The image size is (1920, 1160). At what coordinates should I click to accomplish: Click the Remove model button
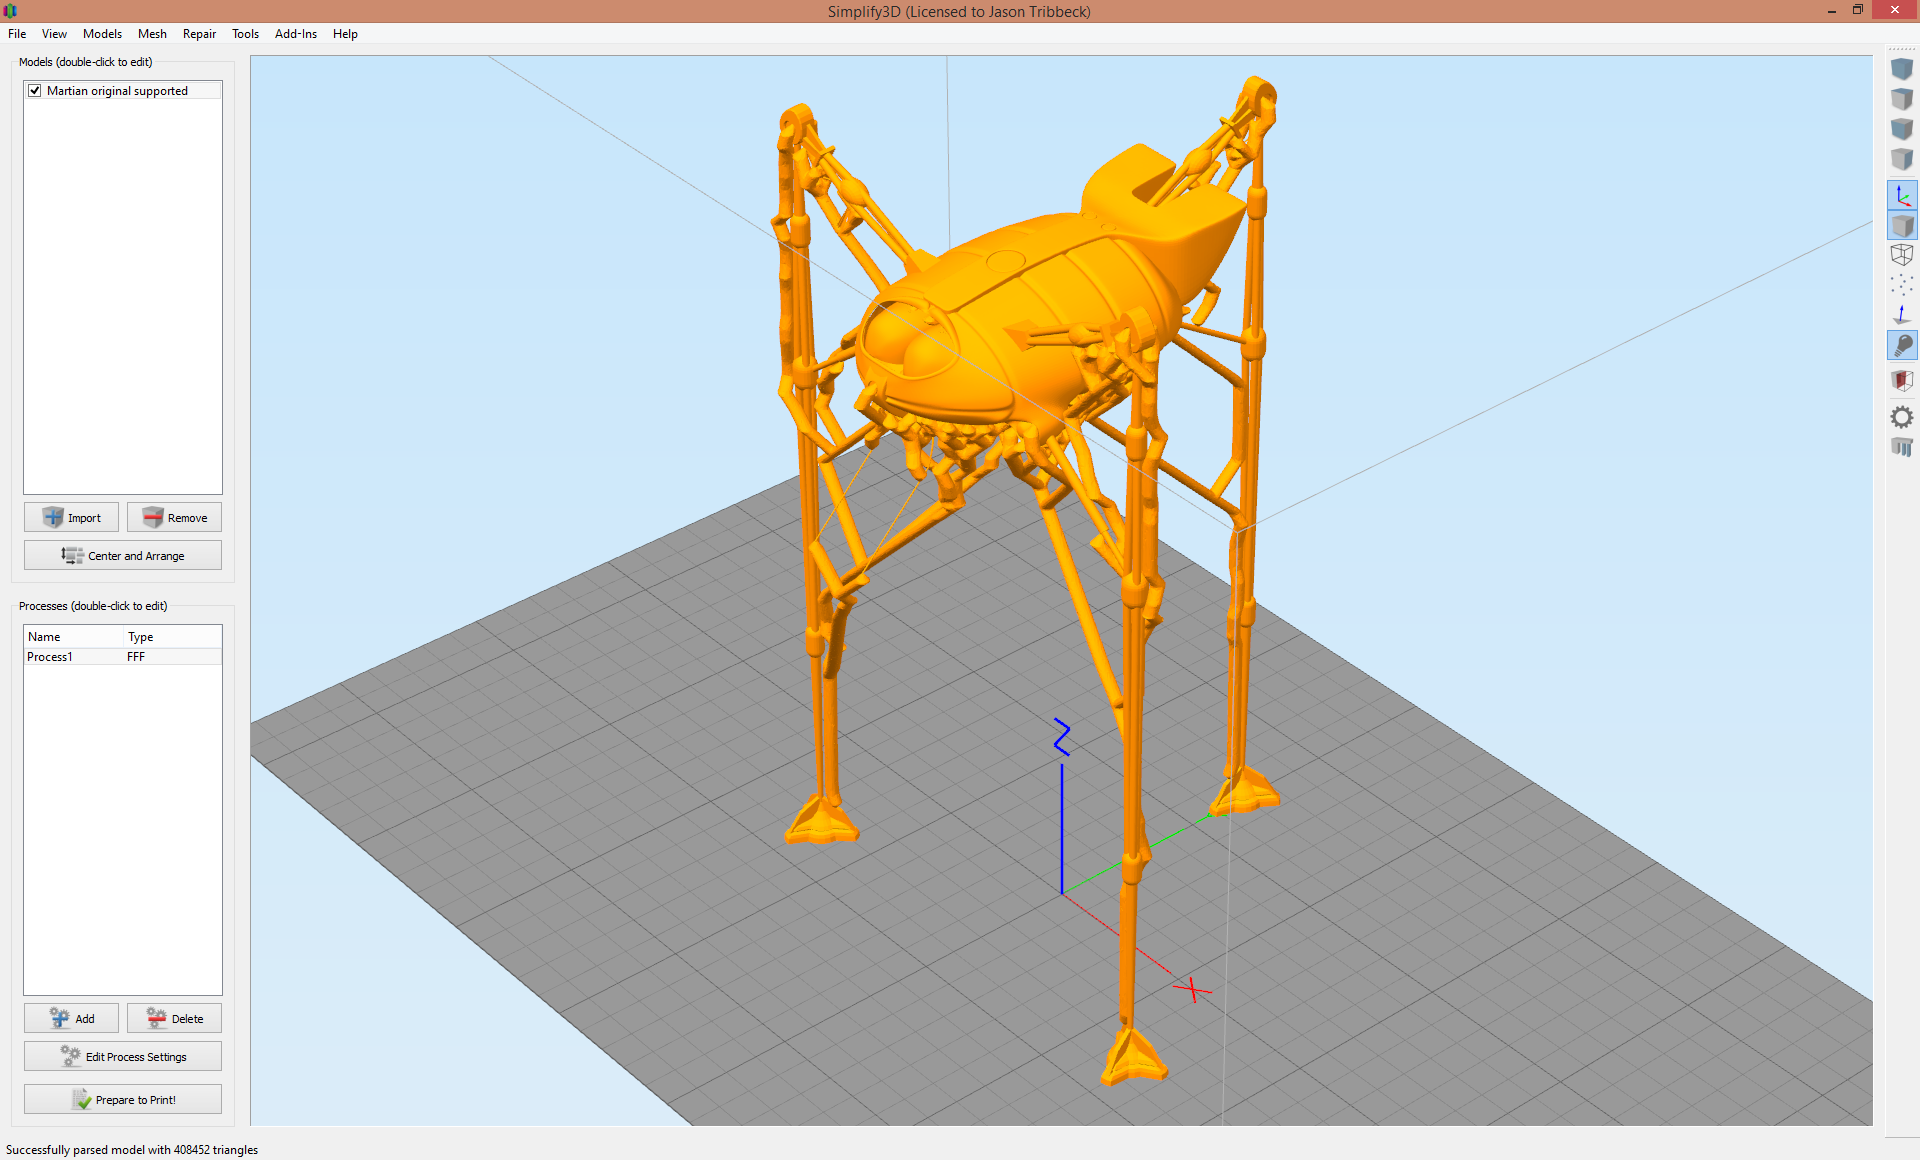174,517
